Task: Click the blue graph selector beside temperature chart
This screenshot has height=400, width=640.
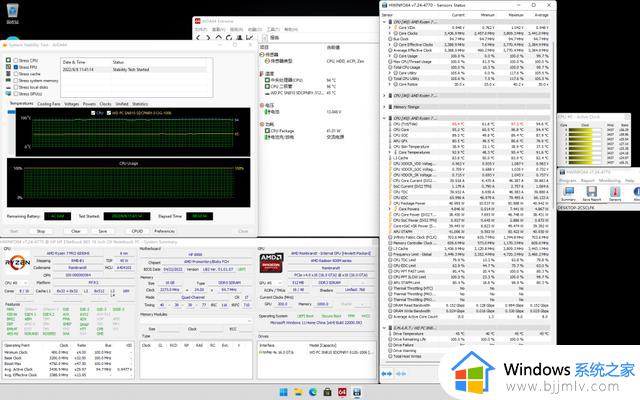Action: [x=11, y=113]
